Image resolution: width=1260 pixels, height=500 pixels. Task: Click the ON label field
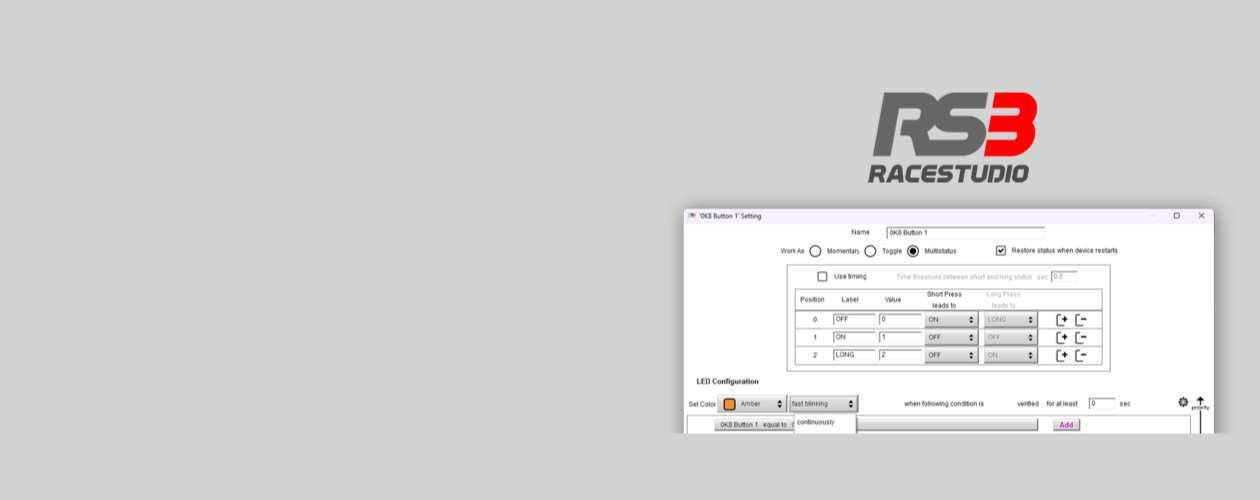854,337
